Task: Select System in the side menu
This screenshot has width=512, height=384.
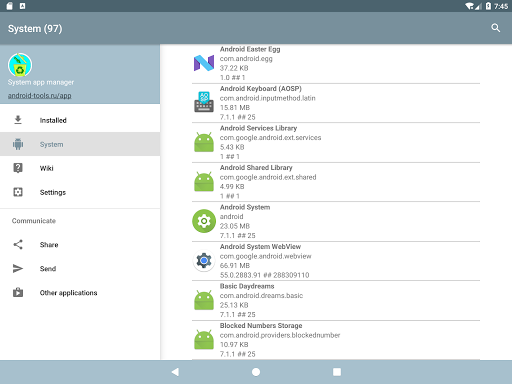Action: tap(80, 144)
